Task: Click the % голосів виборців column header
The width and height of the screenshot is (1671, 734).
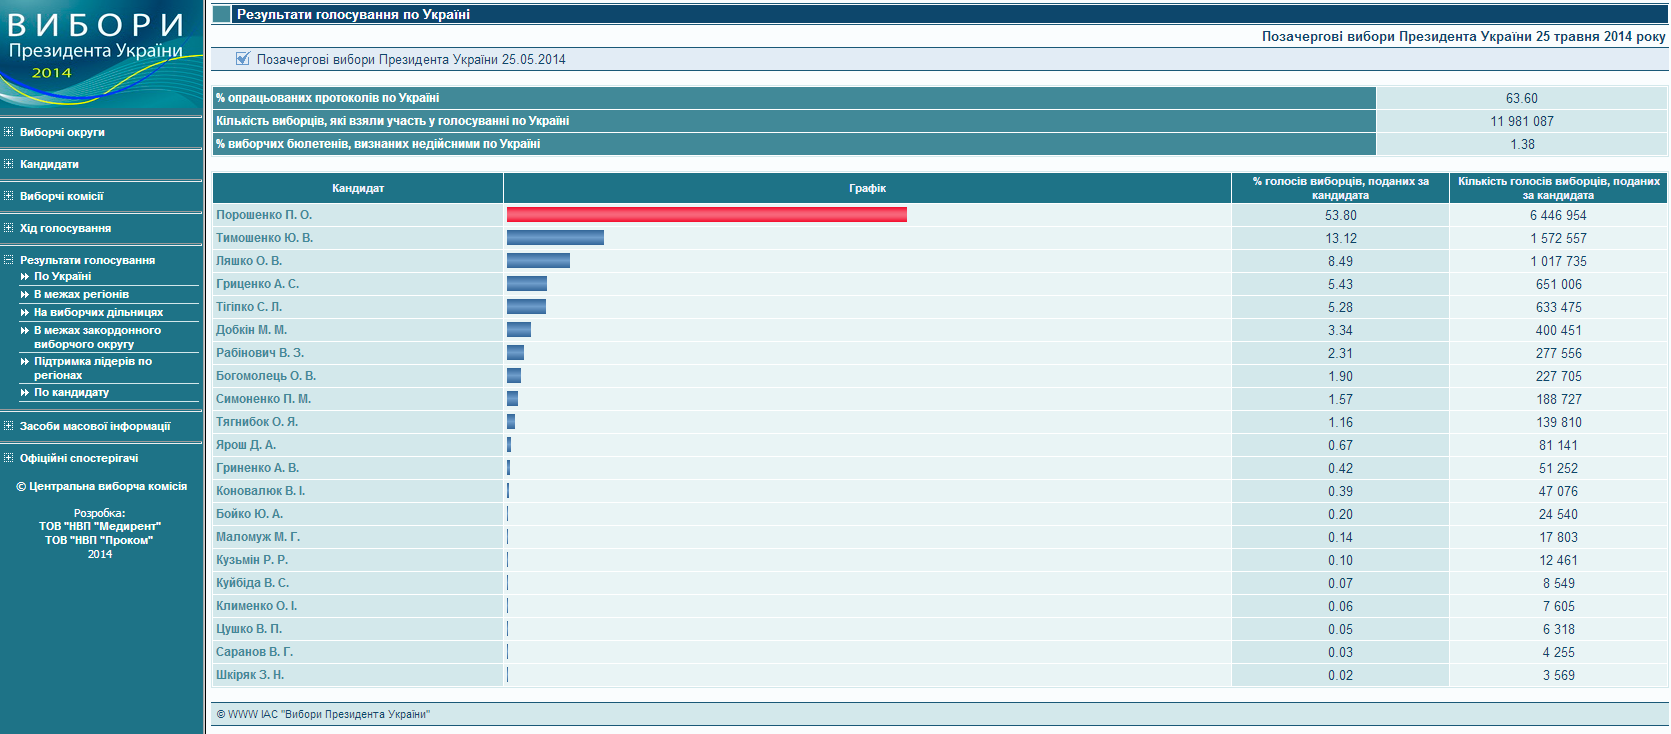Action: [1340, 188]
